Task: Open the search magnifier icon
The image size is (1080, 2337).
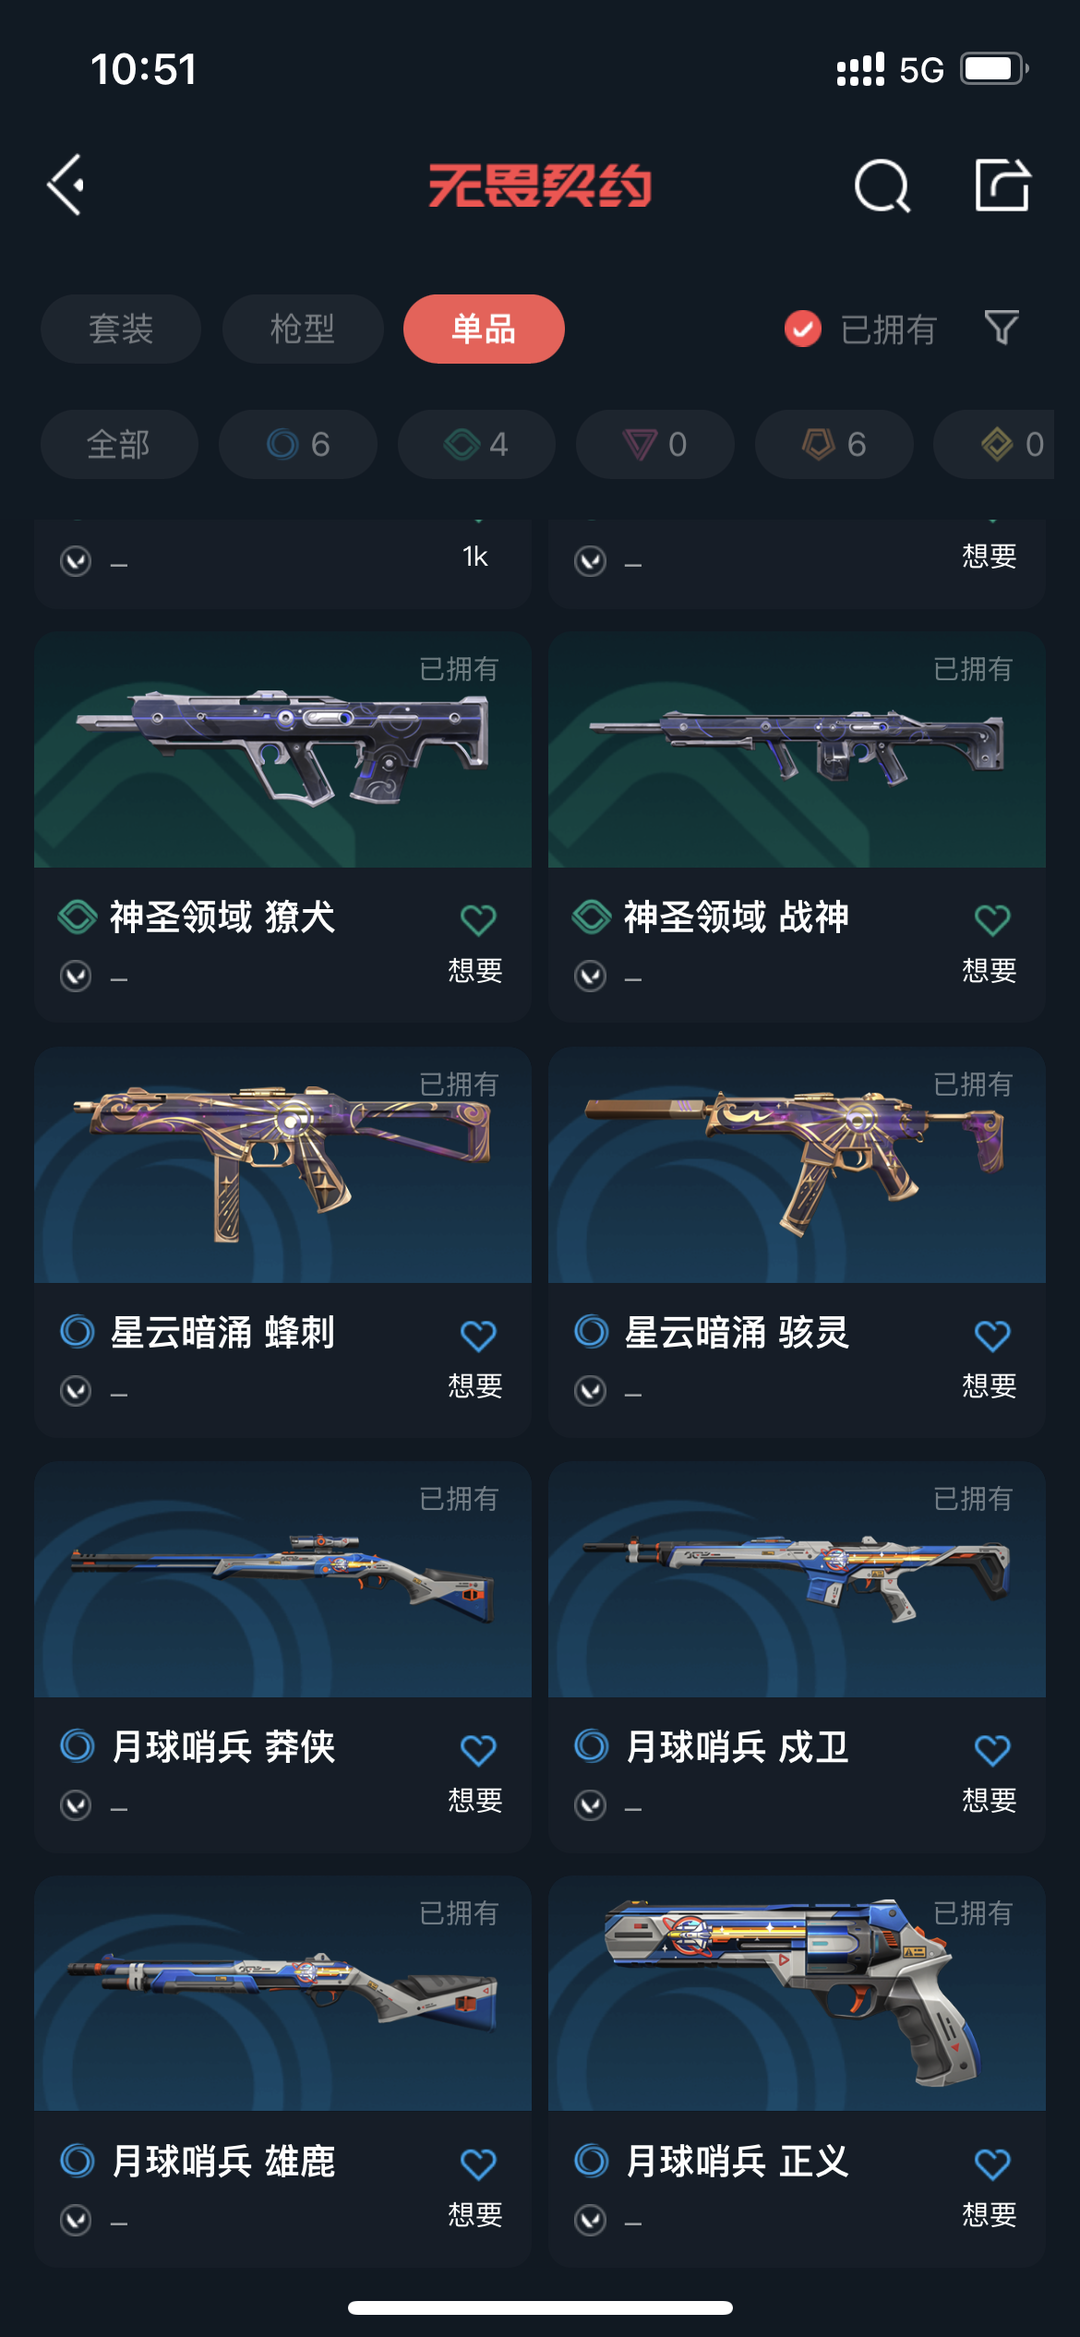Action: click(x=882, y=186)
